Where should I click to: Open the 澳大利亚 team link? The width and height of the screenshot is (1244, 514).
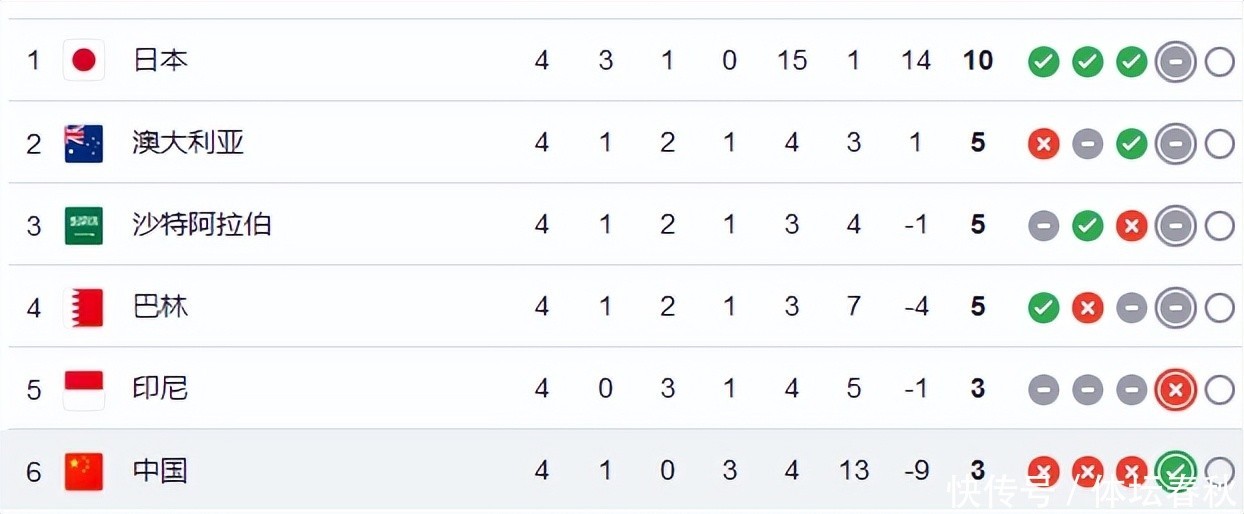188,143
